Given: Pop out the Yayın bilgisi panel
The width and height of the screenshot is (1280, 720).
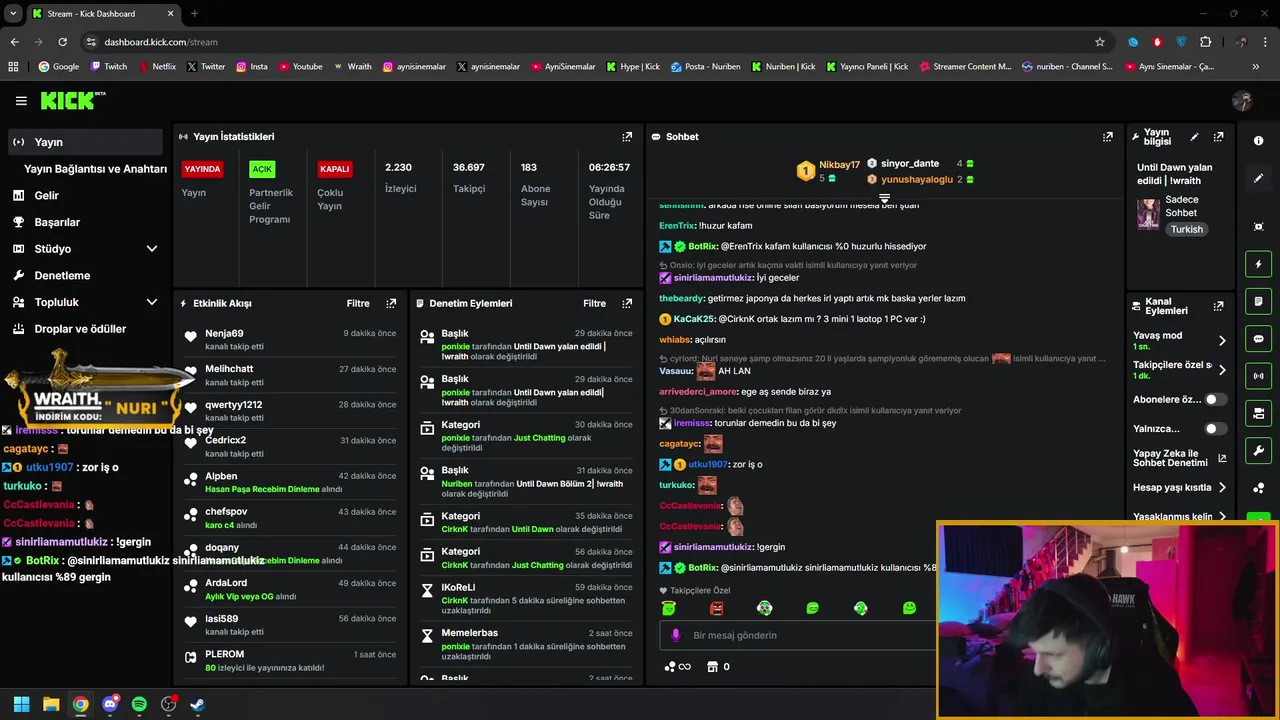Looking at the screenshot, I should click(x=1218, y=137).
